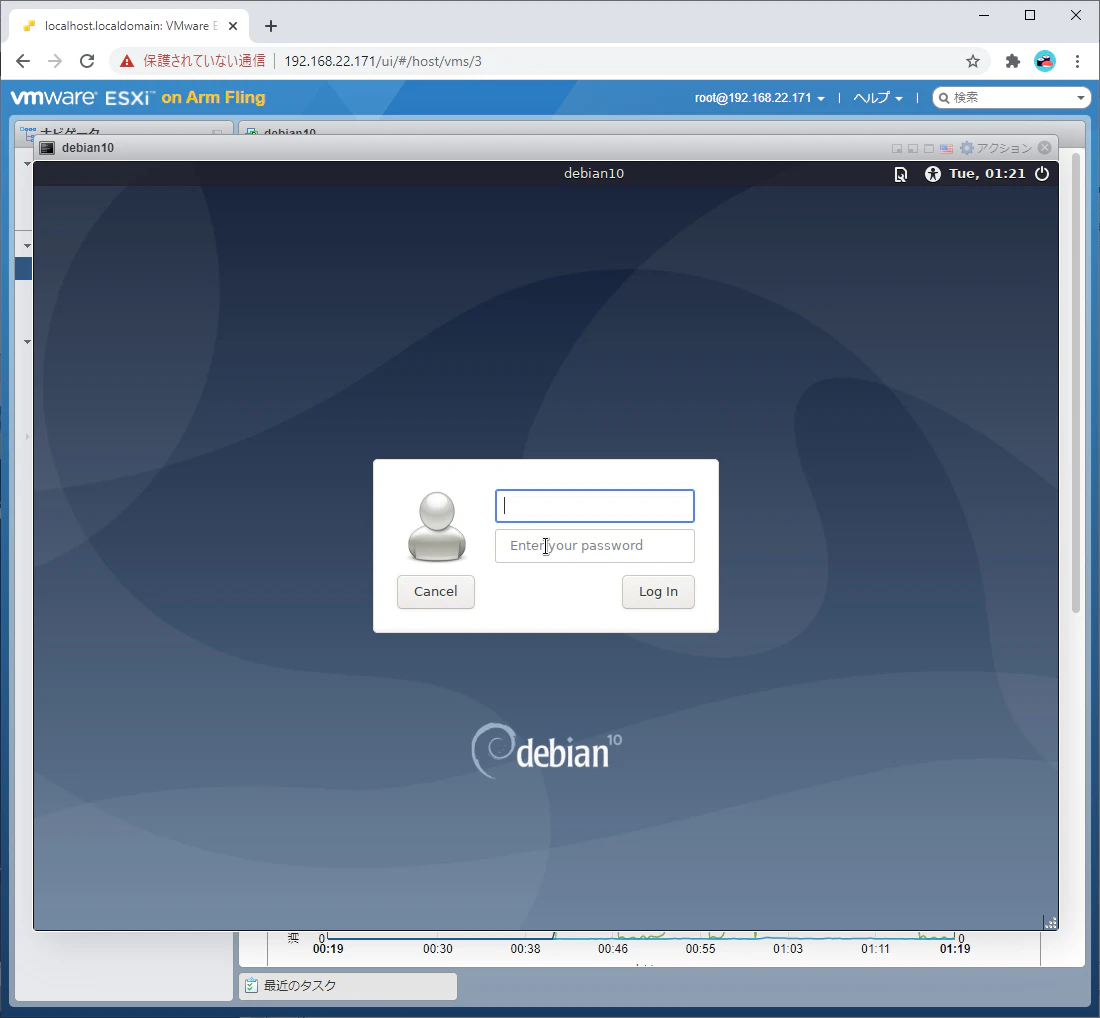1100x1018 pixels.
Task: Expand the search field dropdown arrow
Action: [x=1081, y=98]
